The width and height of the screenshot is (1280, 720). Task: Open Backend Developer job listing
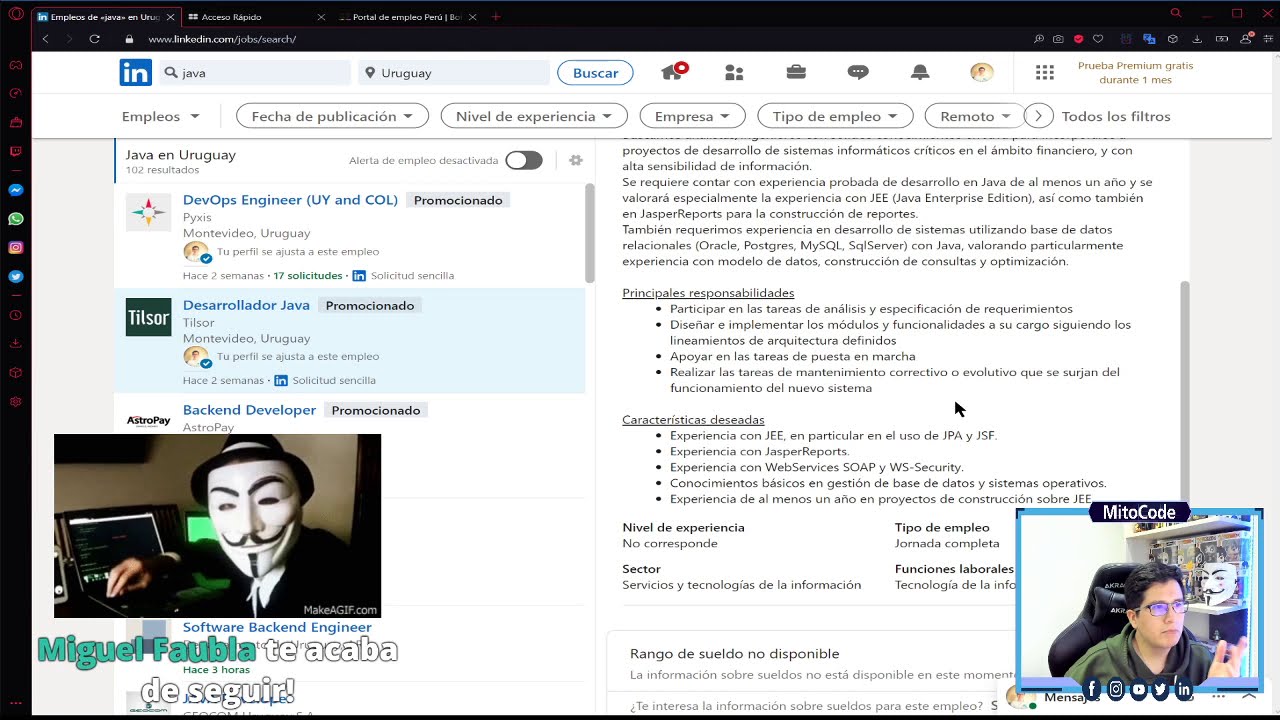click(249, 410)
